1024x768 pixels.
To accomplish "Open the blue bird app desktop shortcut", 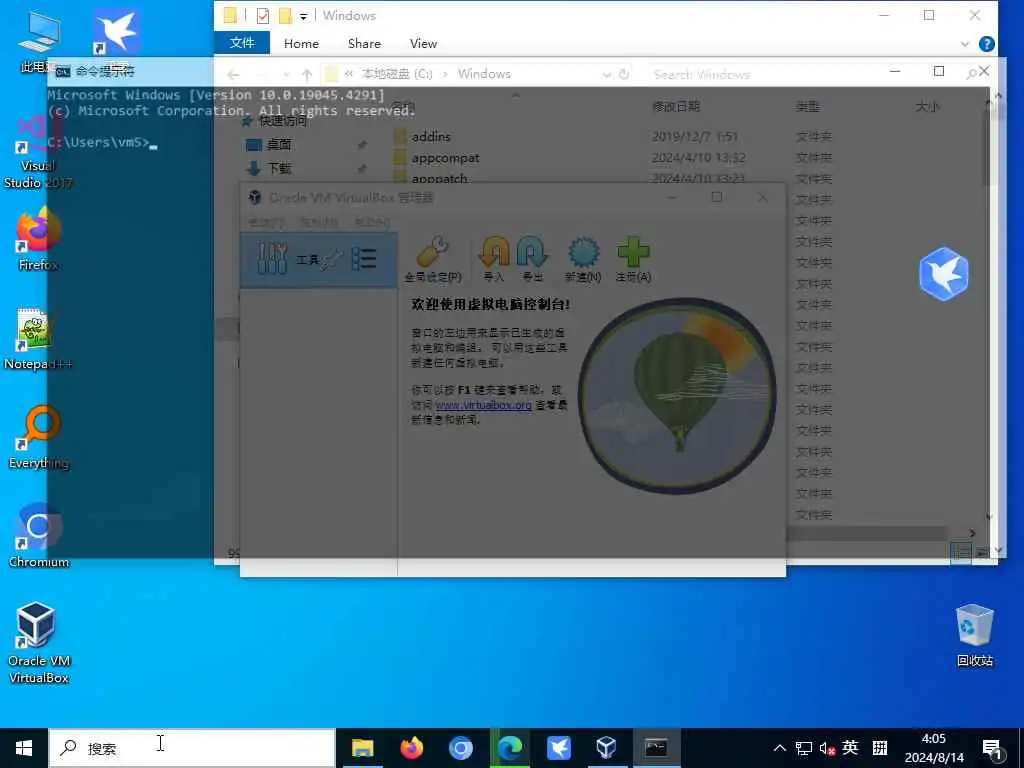I will pyautogui.click(x=116, y=33).
